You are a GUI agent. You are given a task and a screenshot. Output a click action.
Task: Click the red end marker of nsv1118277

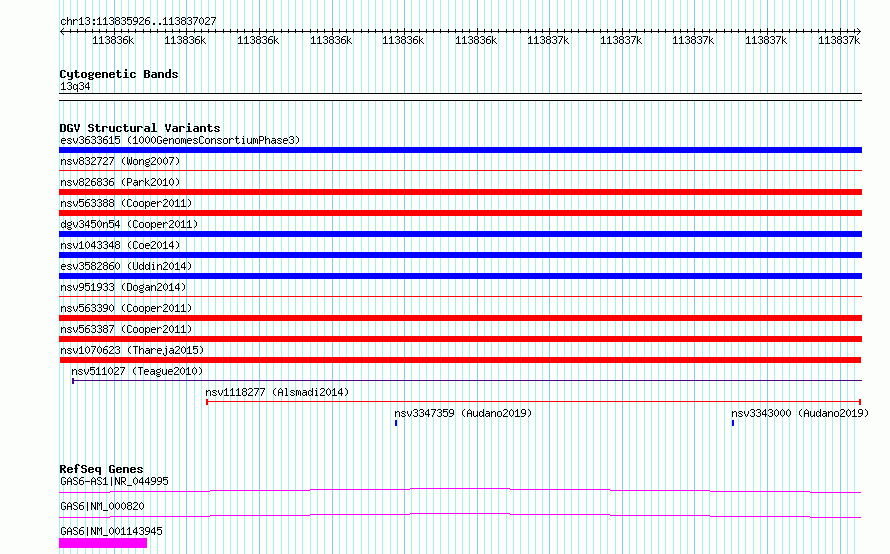click(x=860, y=402)
